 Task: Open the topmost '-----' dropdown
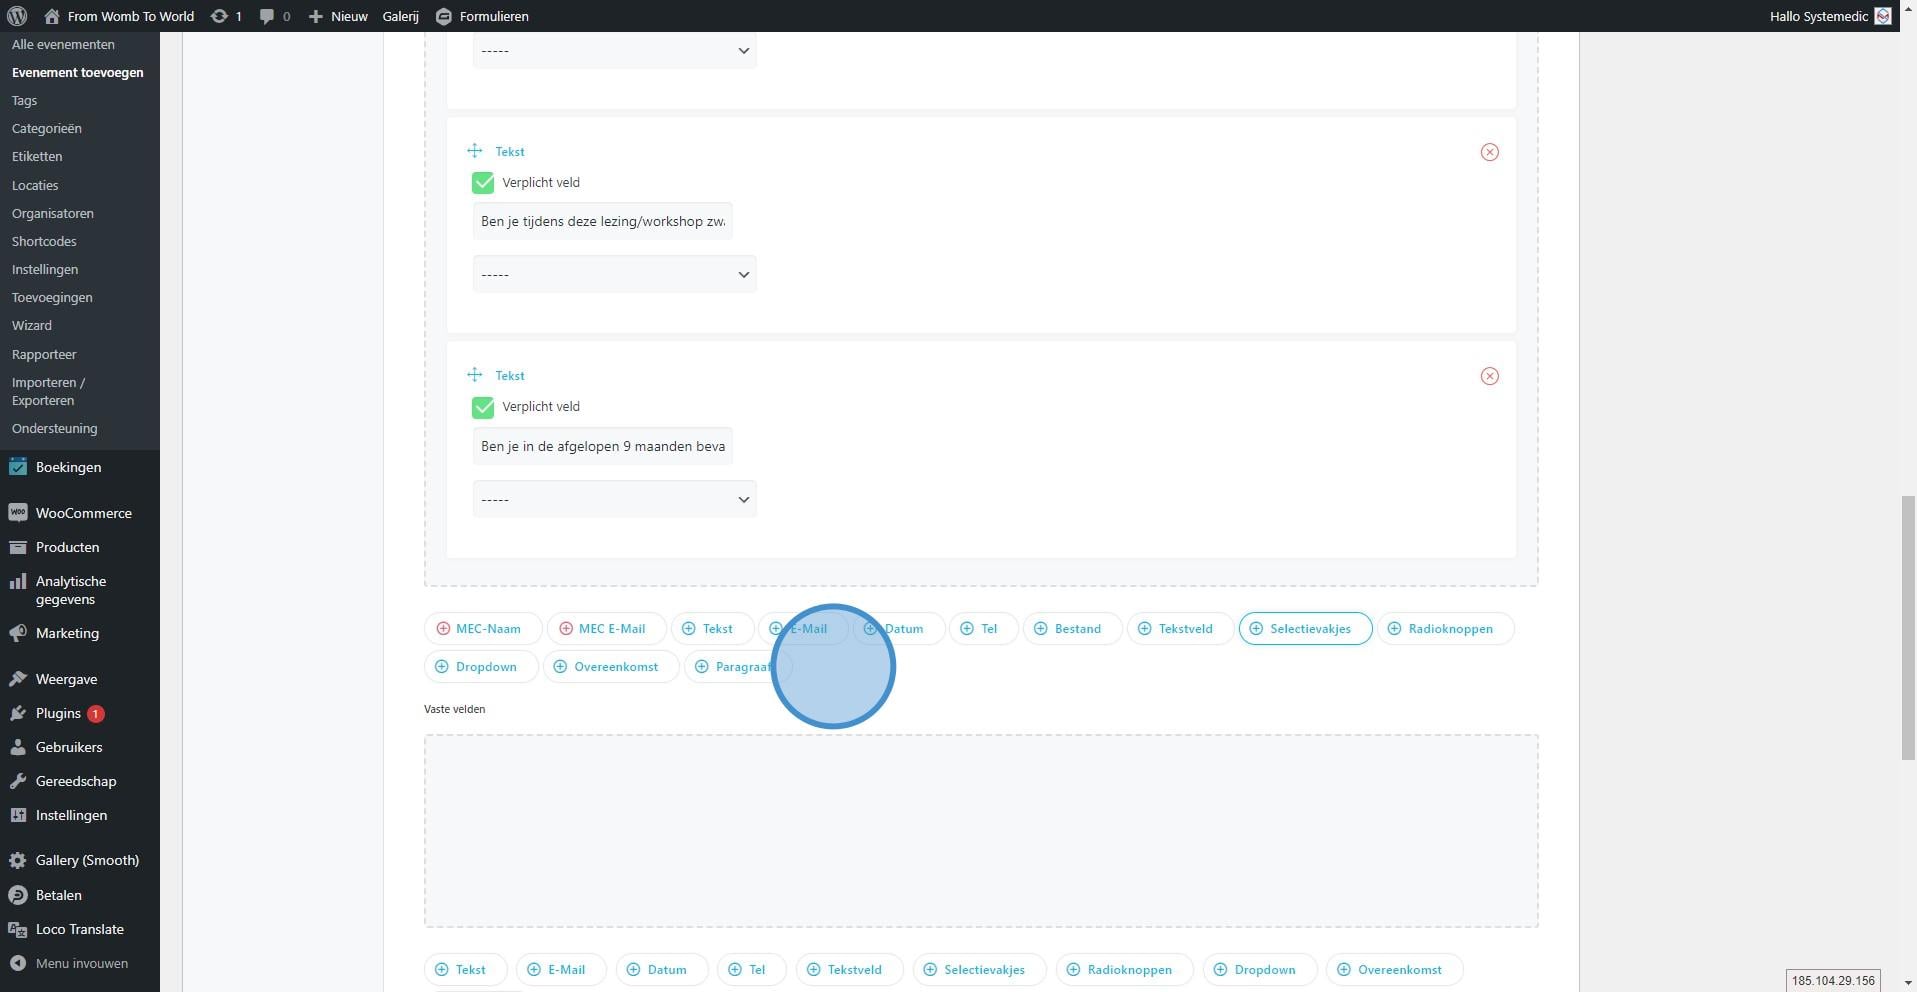(x=614, y=51)
